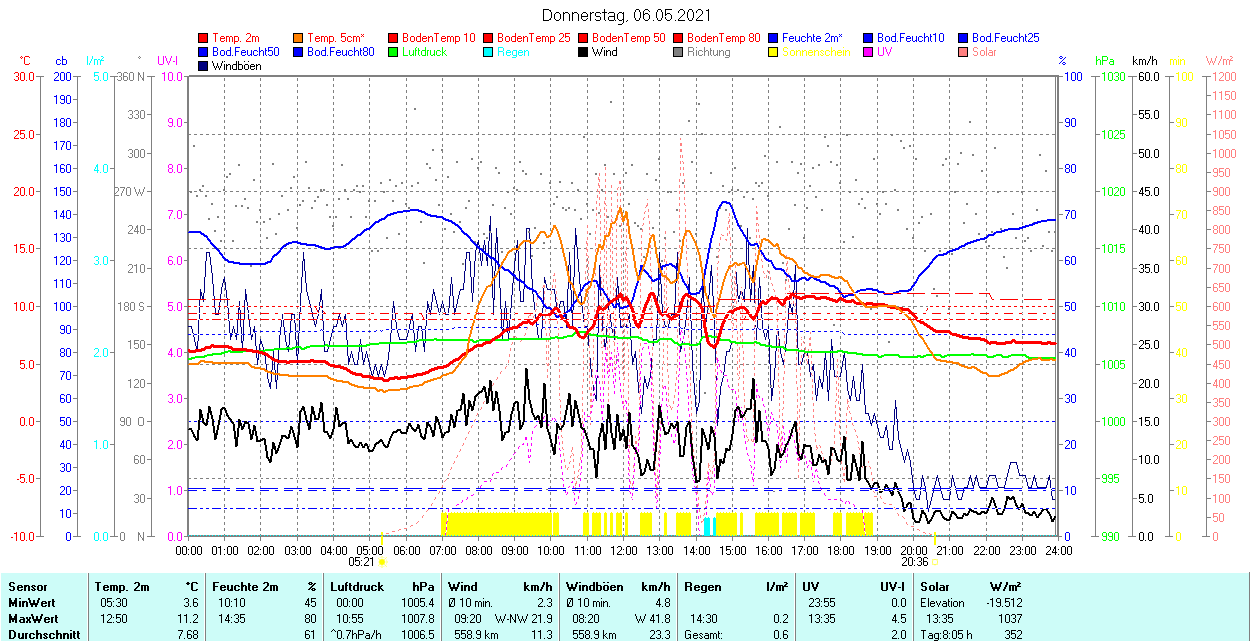Click the Bod.Feucht80 legend label
Image resolution: width=1250 pixels, height=641 pixels.
pyautogui.click(x=340, y=52)
